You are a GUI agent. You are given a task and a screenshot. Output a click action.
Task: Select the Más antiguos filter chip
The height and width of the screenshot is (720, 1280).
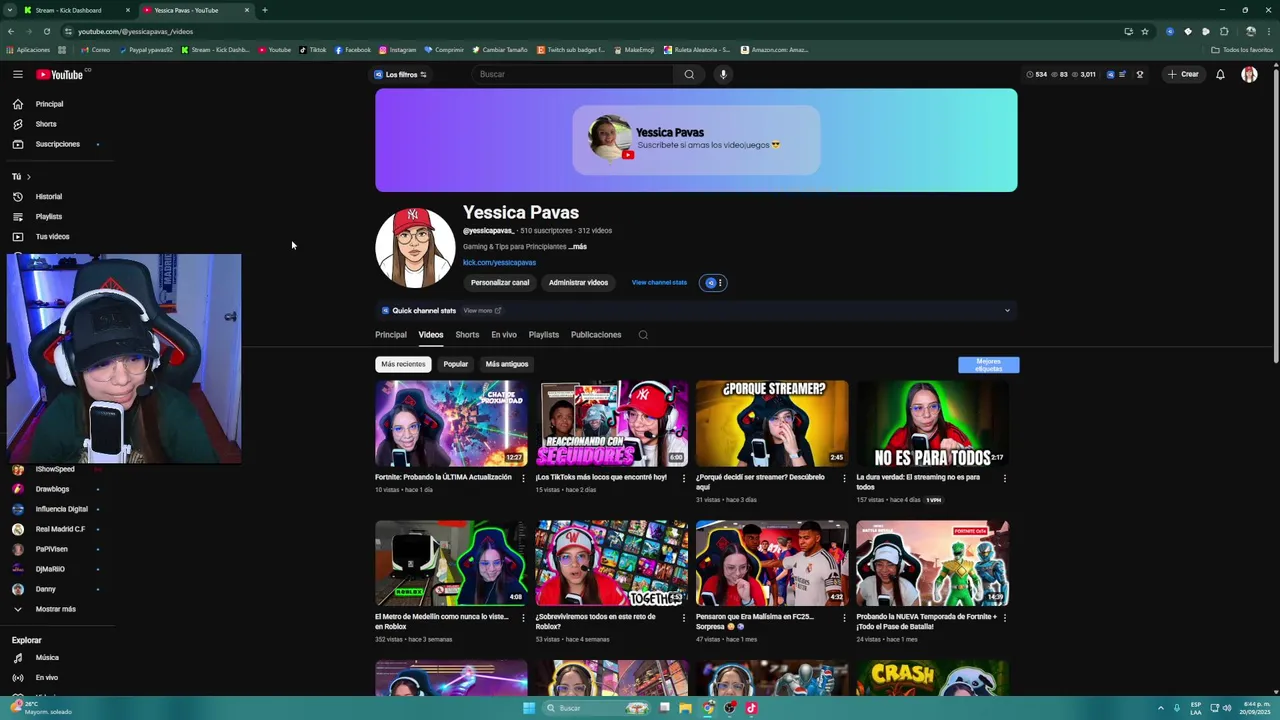507,364
